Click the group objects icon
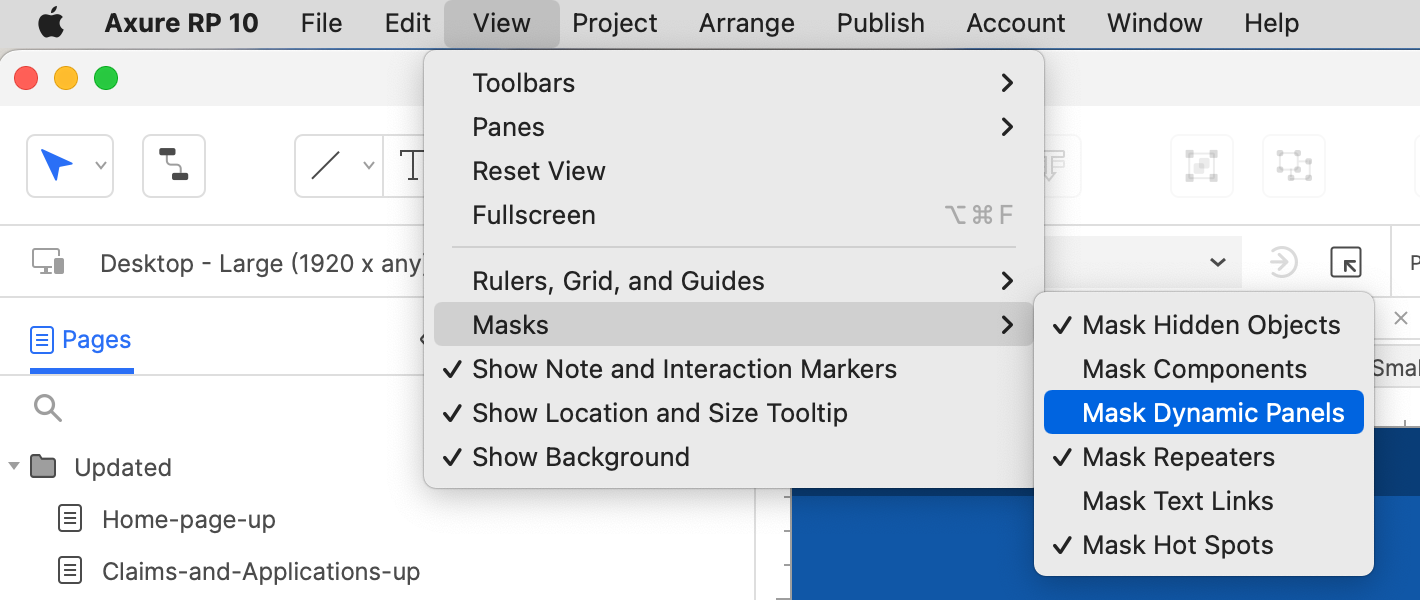Image resolution: width=1420 pixels, height=600 pixels. tap(1201, 165)
